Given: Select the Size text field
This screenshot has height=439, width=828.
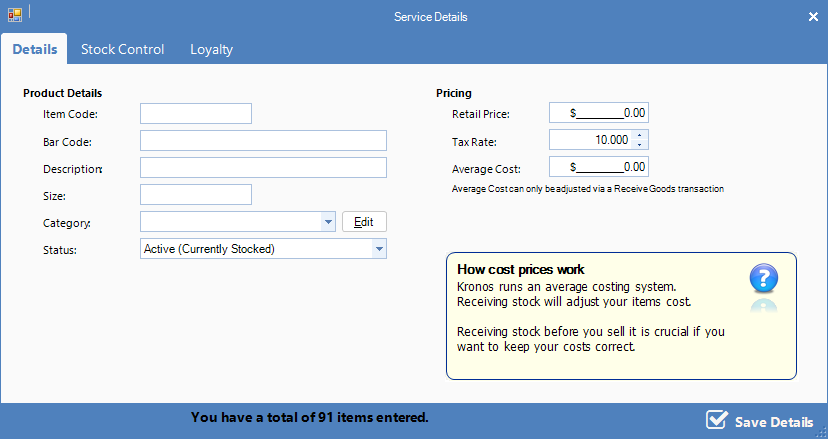Looking at the screenshot, I should 196,194.
